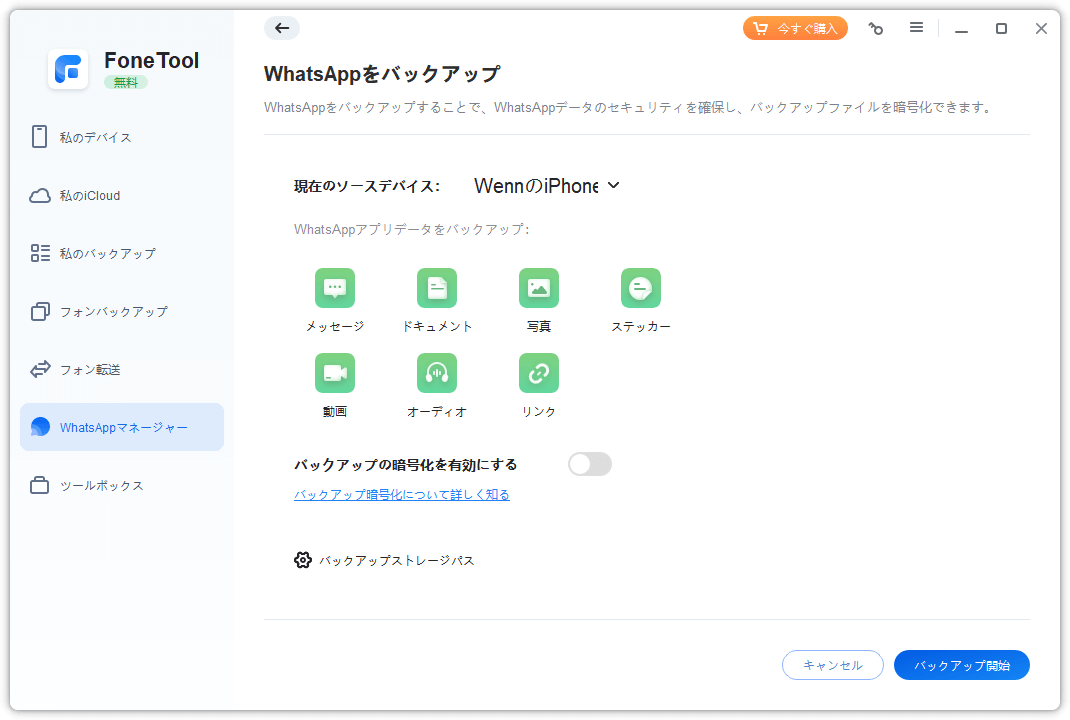1070x720 pixels.
Task: Enable the バックアップの暗号化 encryption toggle
Action: coord(589,464)
